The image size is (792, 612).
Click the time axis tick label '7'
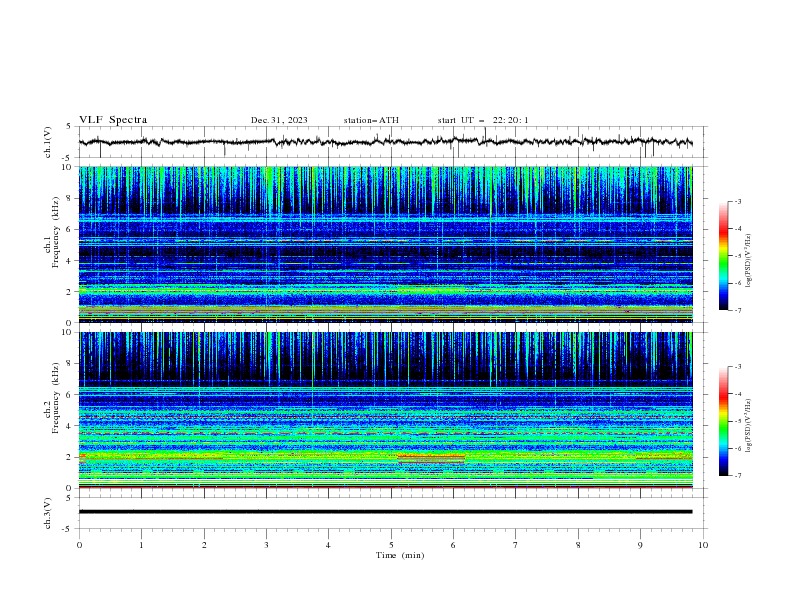(x=516, y=545)
